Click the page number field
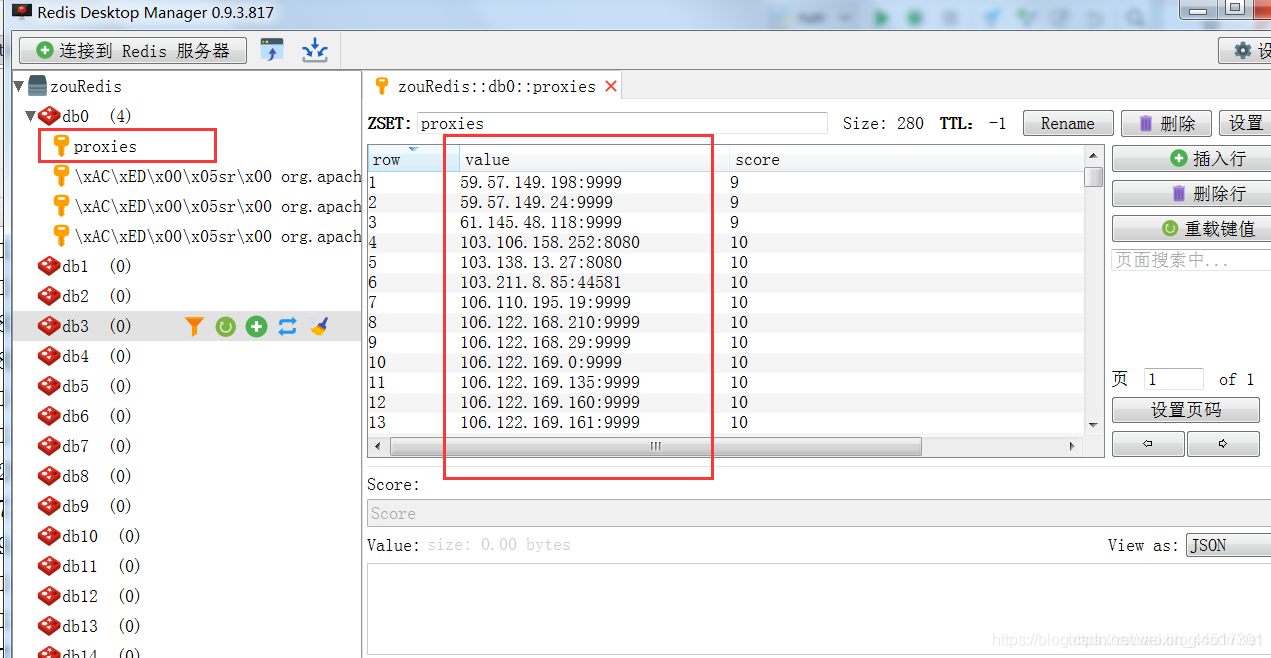The width and height of the screenshot is (1271, 658). tap(1174, 379)
